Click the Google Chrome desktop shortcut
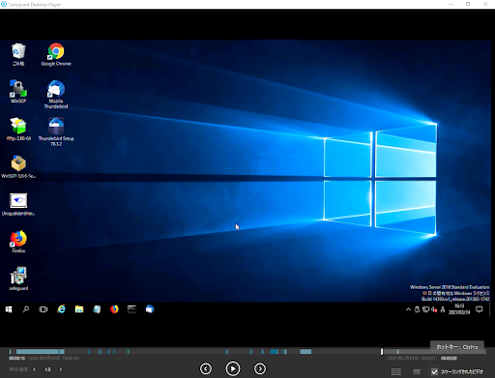The width and height of the screenshot is (495, 378). pyautogui.click(x=56, y=54)
